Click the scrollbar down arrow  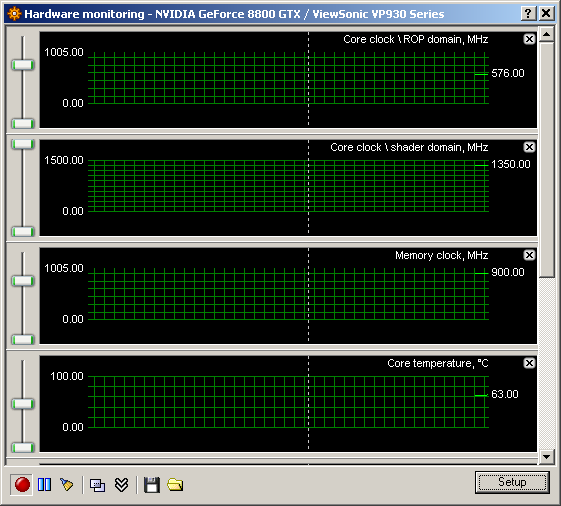click(x=547, y=457)
